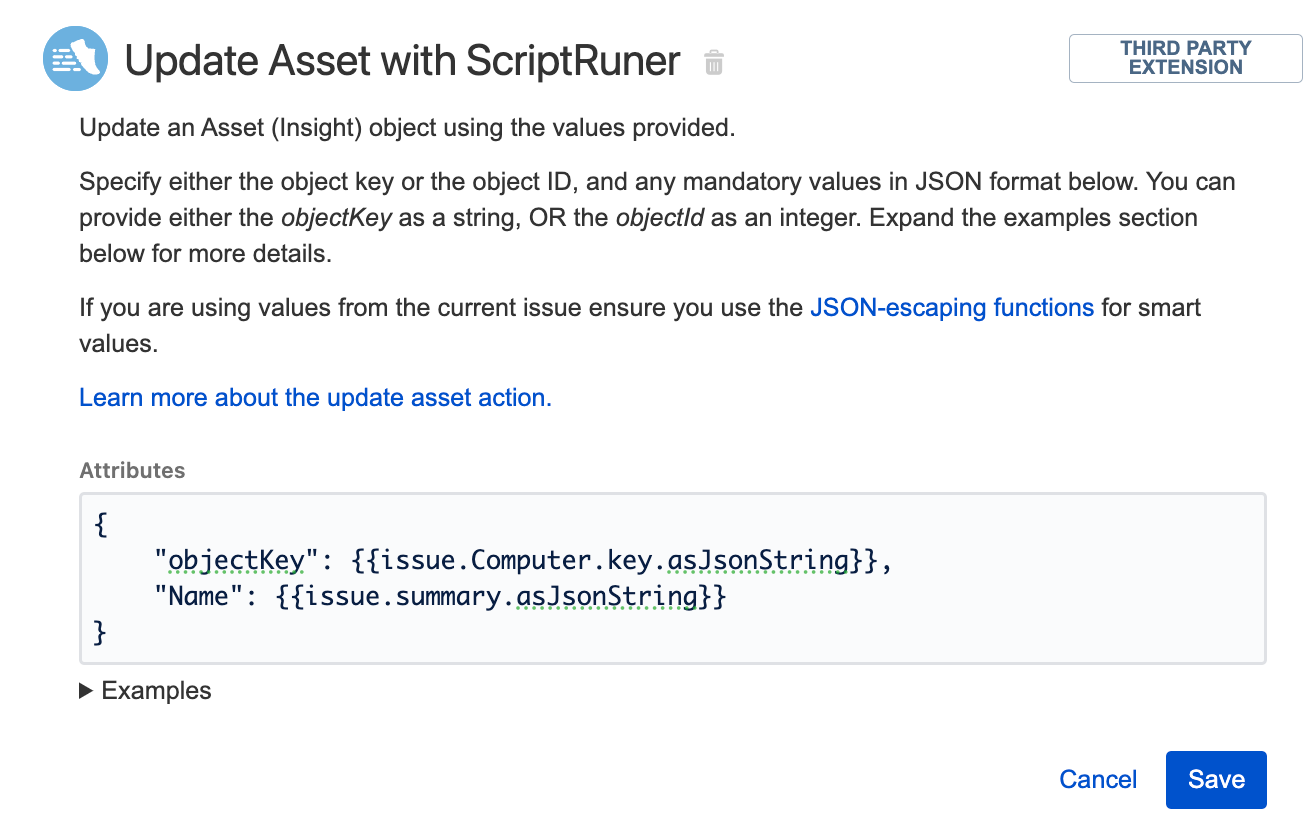Open Learn more about update asset action
The height and width of the screenshot is (838, 1304).
[315, 397]
